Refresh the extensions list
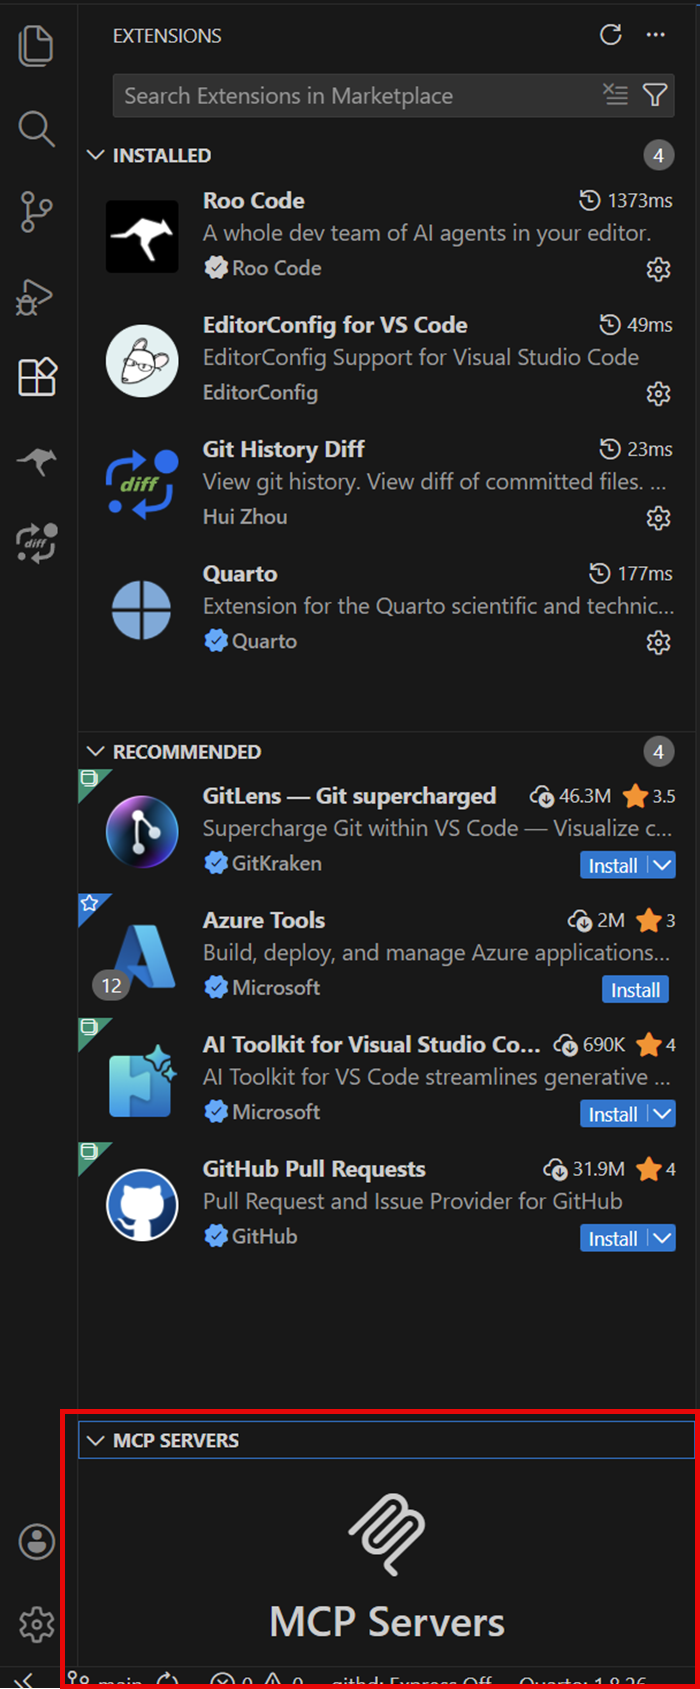This screenshot has height=1689, width=700. (610, 35)
